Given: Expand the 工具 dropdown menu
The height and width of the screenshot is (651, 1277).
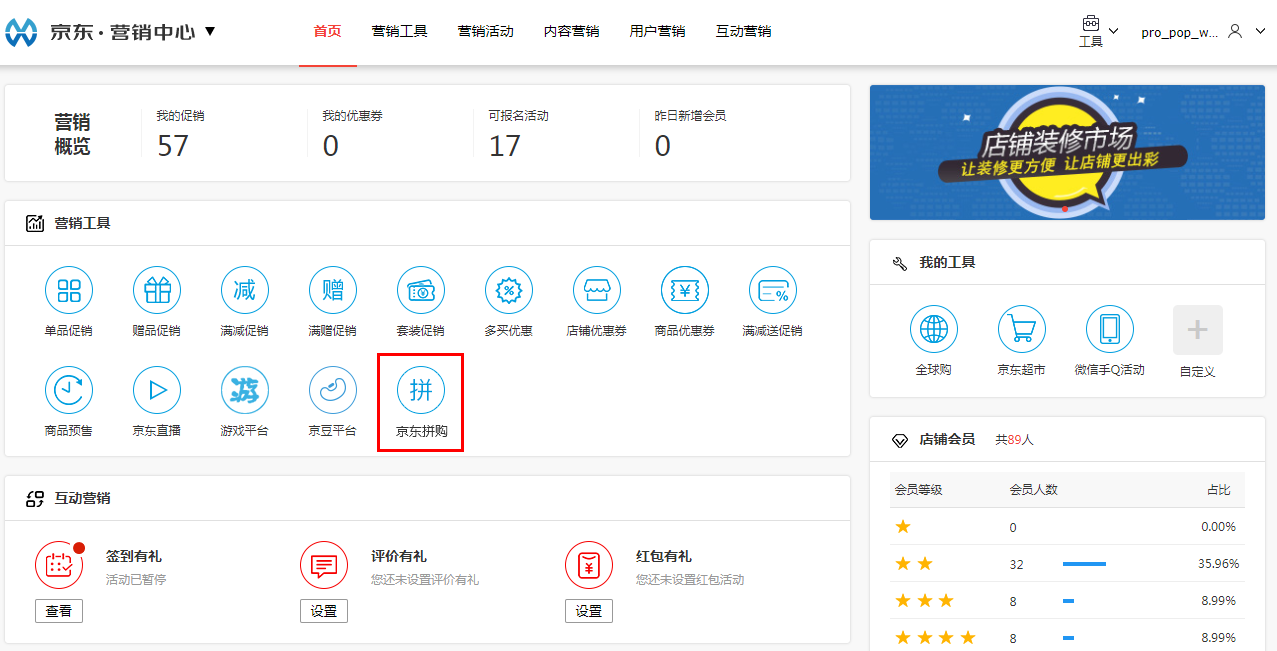Looking at the screenshot, I should (1098, 32).
